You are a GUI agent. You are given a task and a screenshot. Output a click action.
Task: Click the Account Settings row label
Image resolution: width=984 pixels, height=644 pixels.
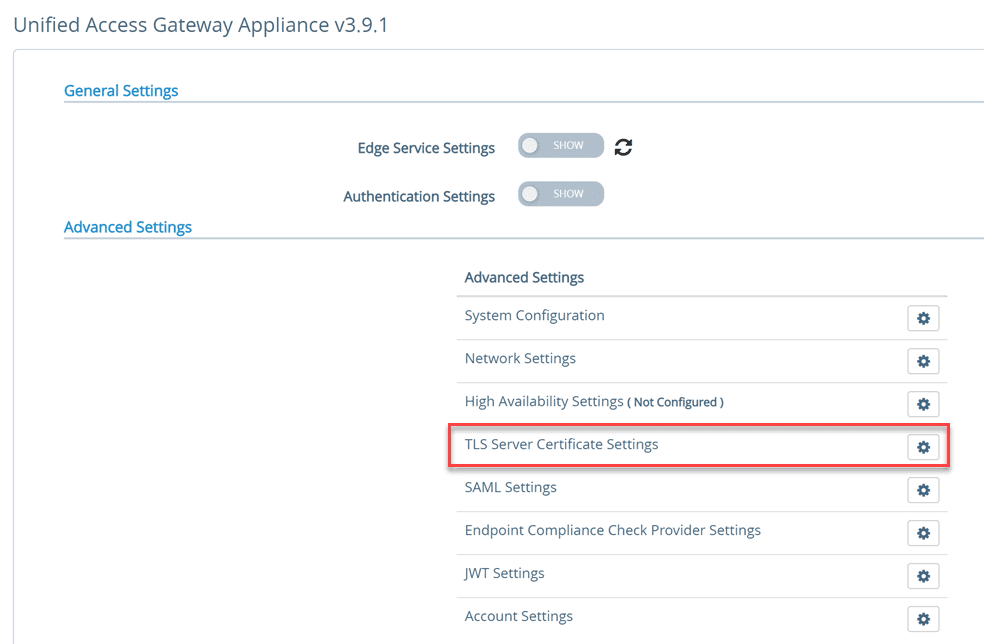(518, 616)
